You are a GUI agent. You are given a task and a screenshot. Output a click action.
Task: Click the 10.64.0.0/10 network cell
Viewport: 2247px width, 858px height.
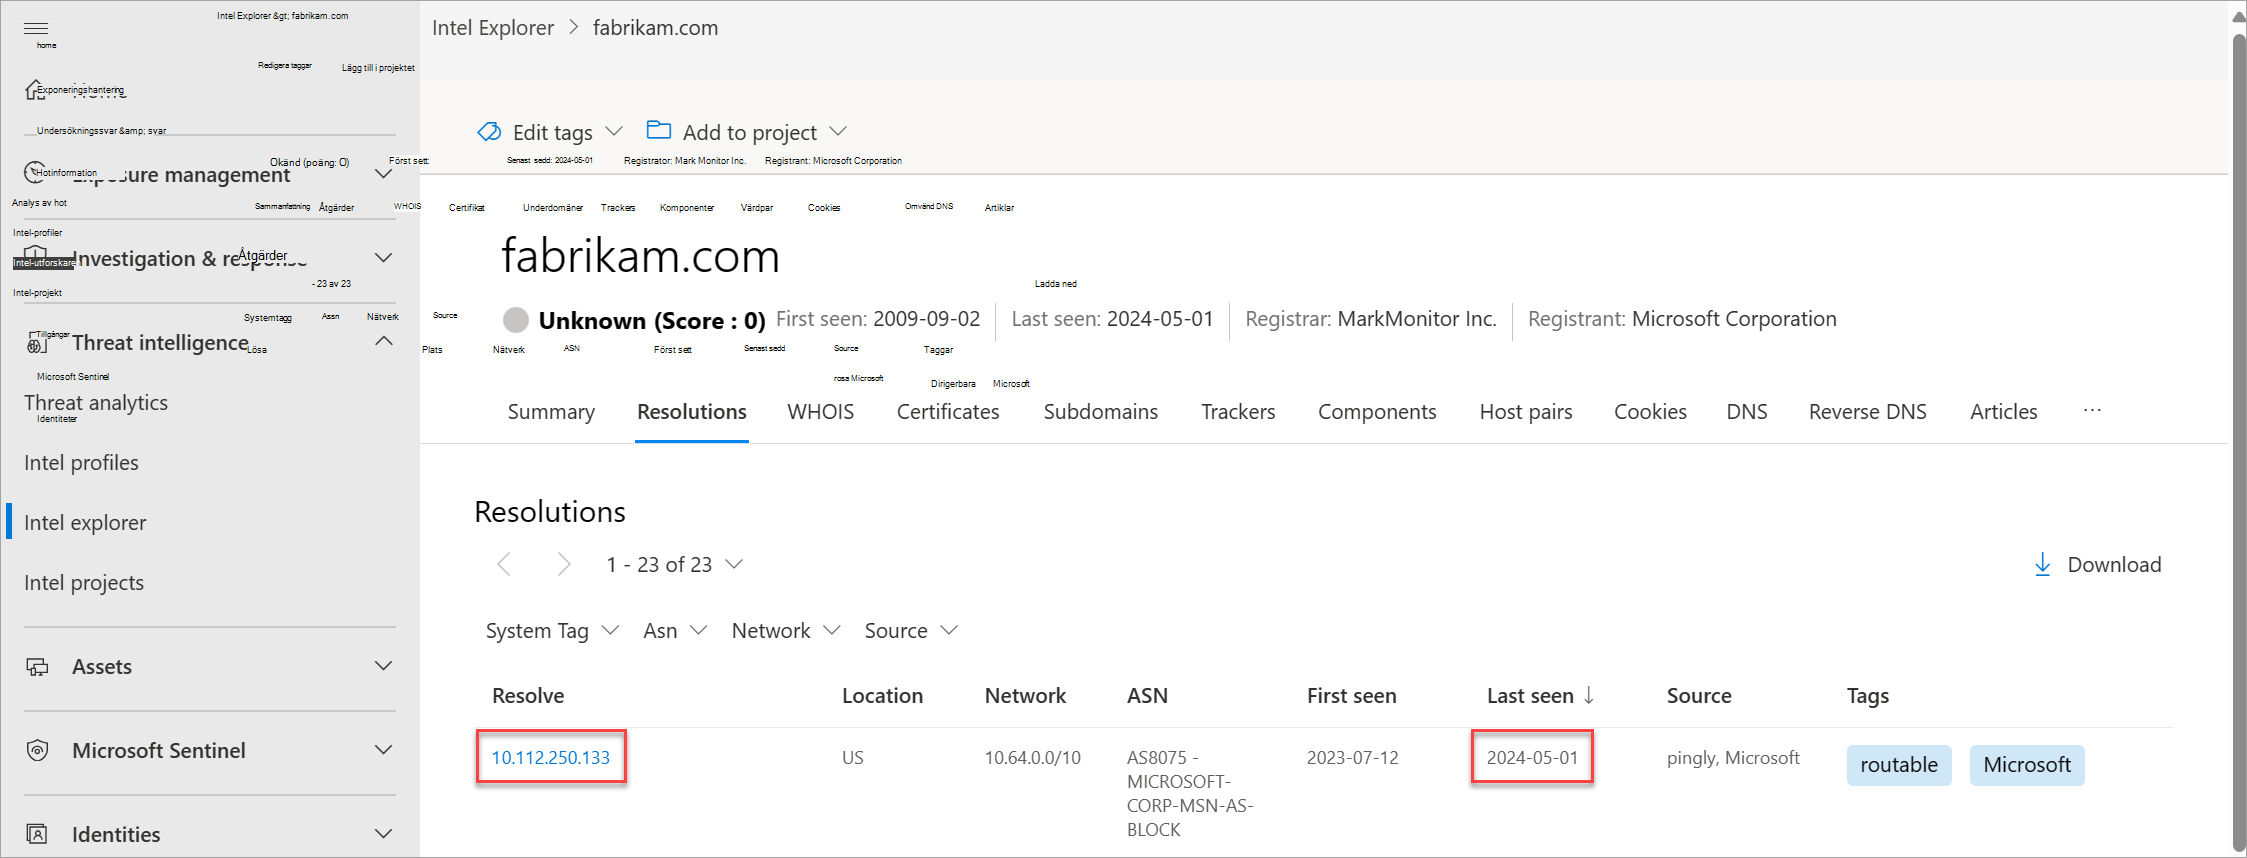pyautogui.click(x=1033, y=758)
